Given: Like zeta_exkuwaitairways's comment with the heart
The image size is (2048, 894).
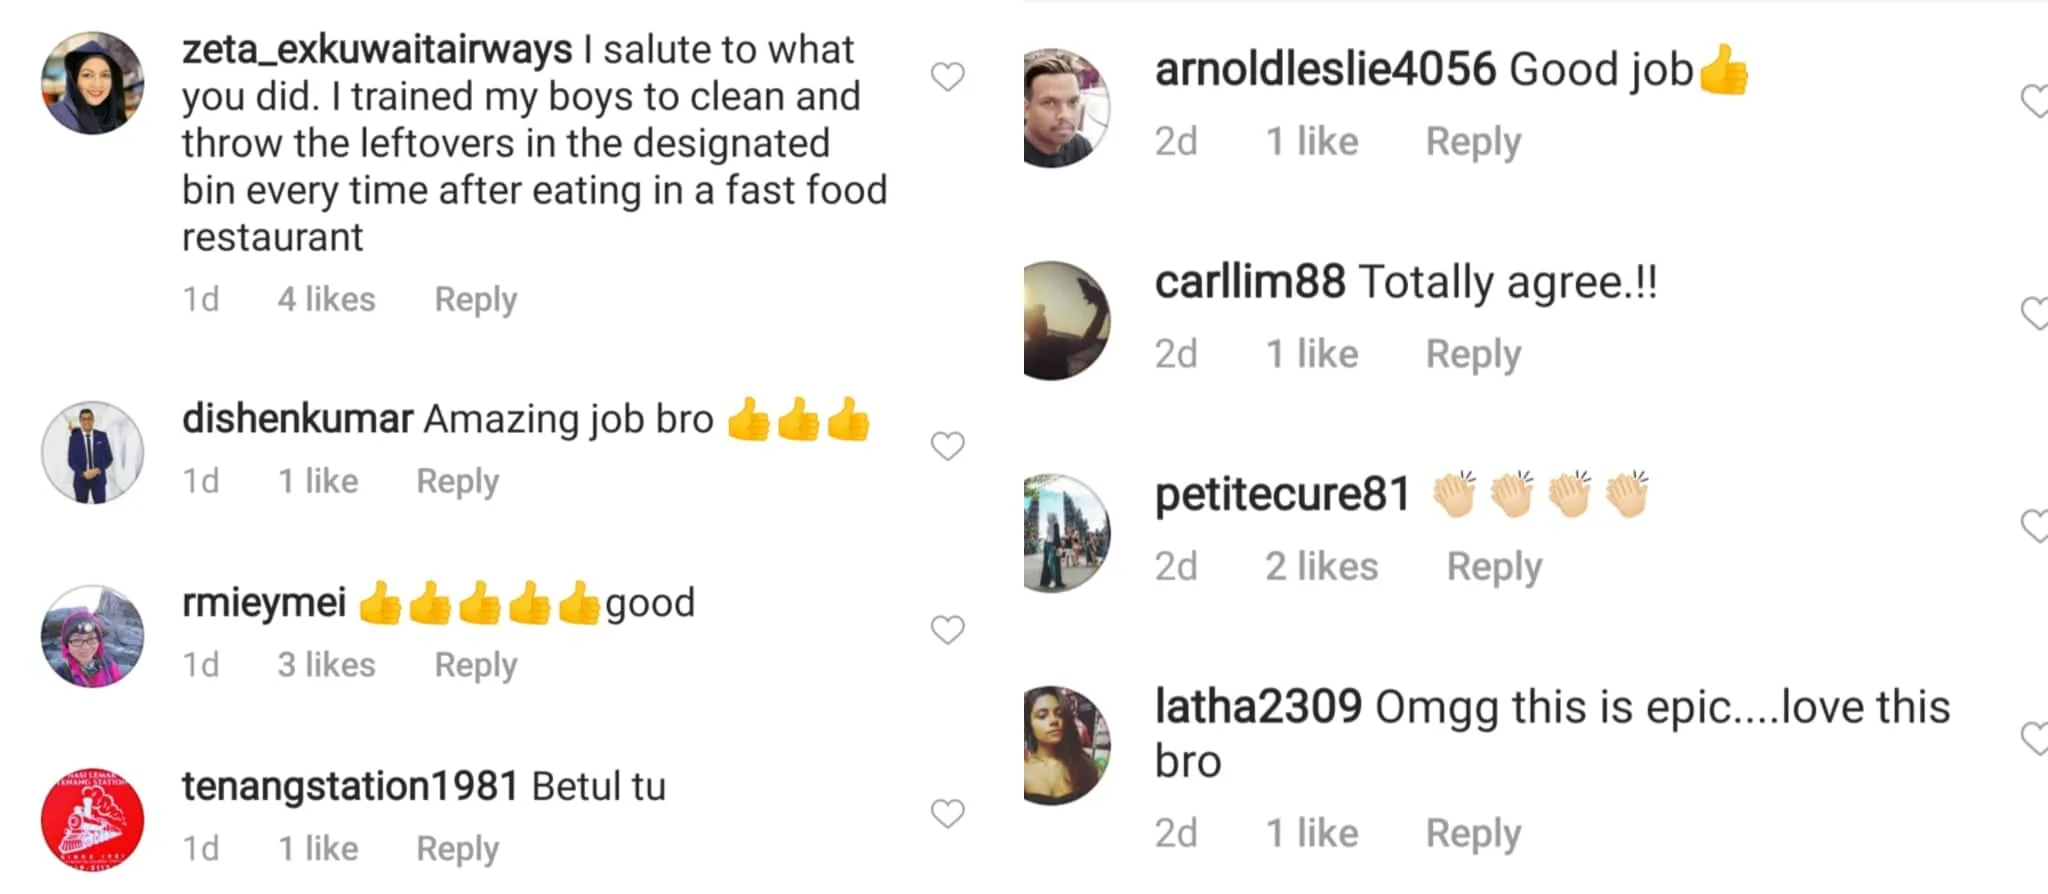Looking at the screenshot, I should point(947,77).
